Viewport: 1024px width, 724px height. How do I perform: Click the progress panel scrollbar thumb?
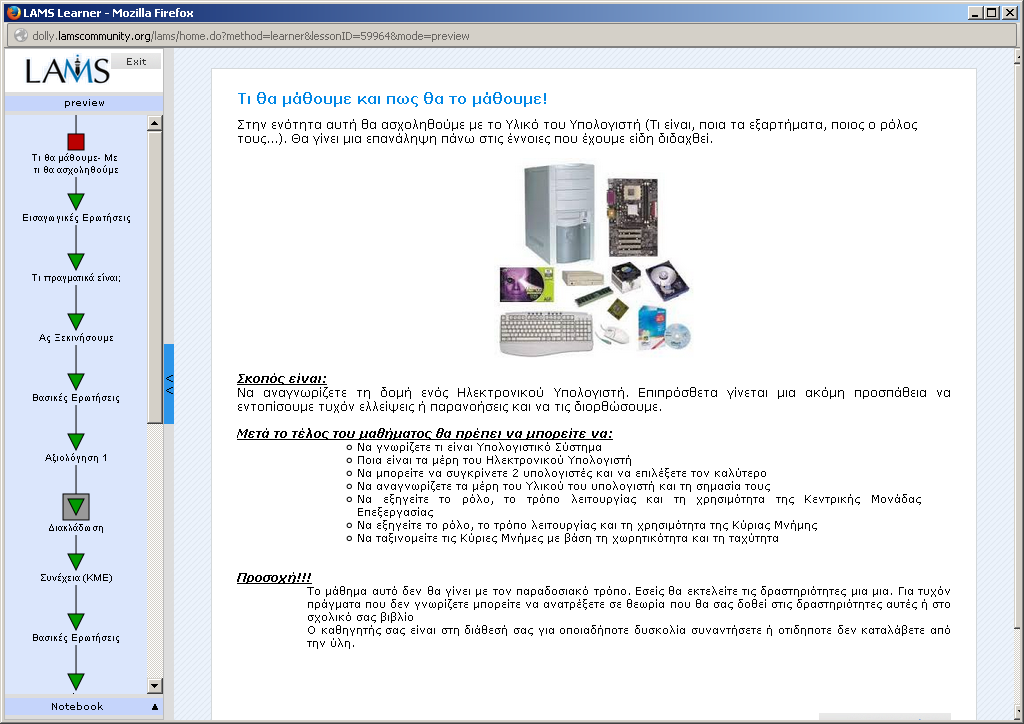155,277
